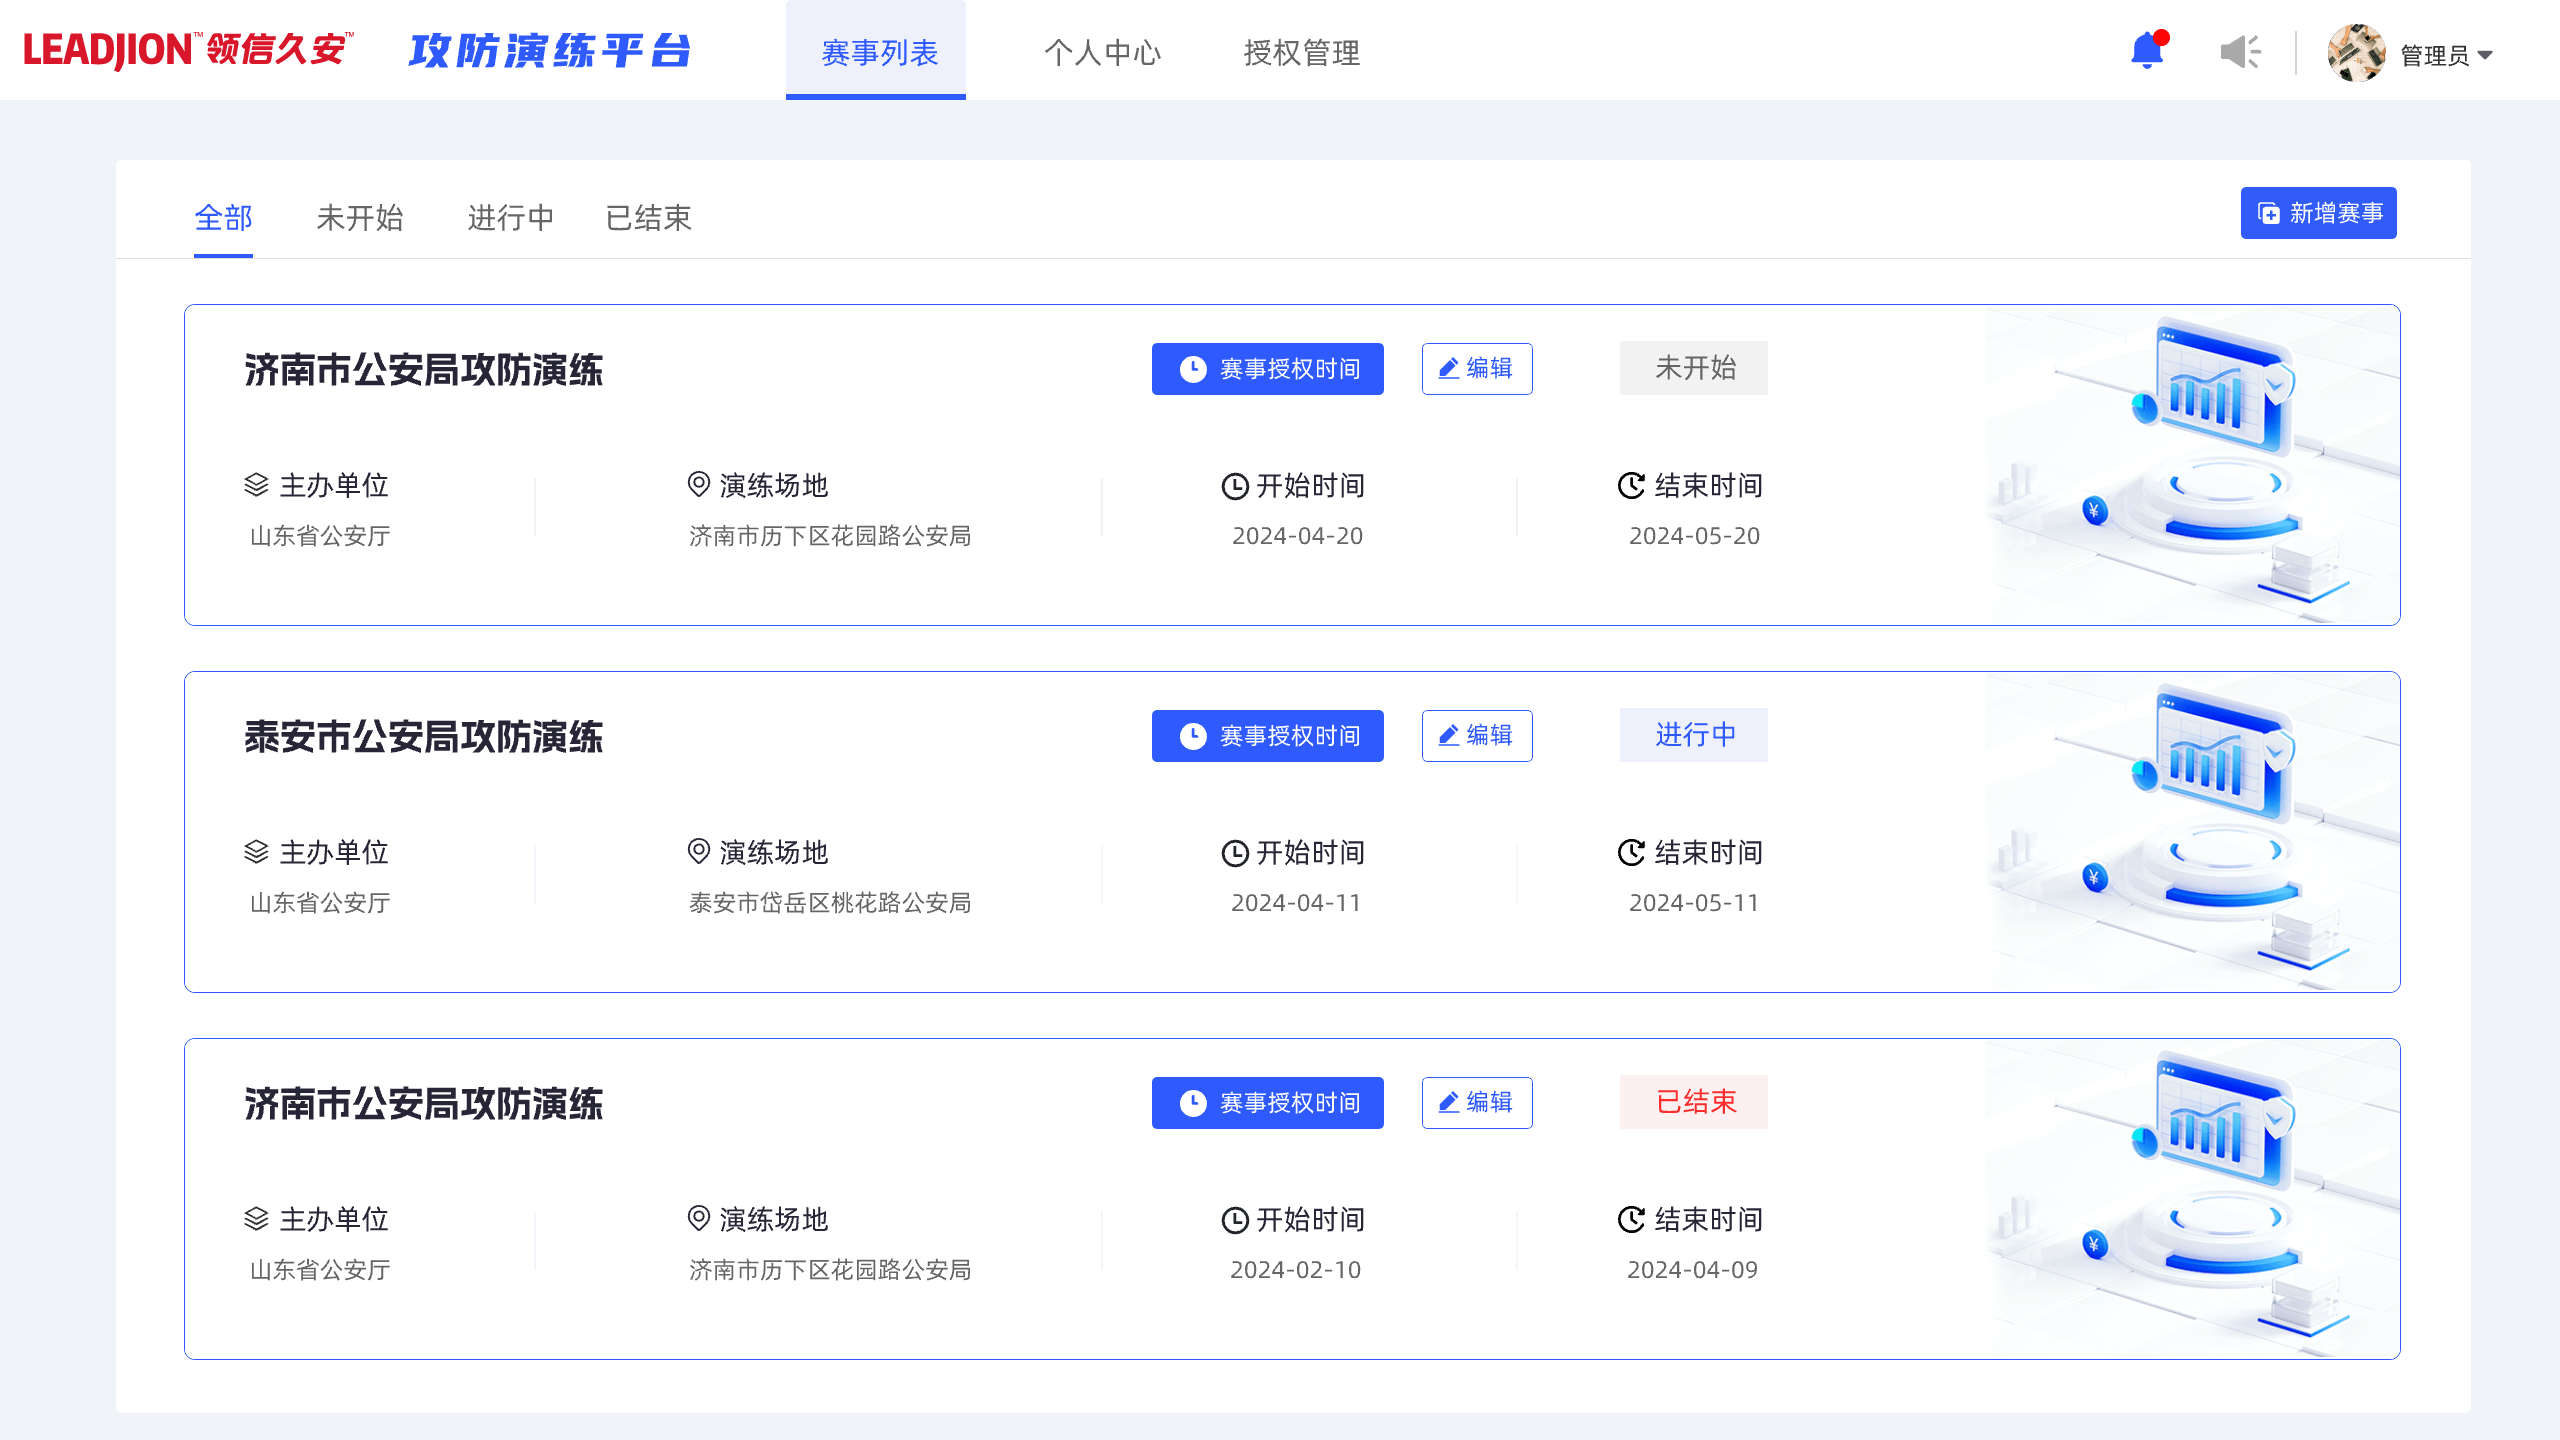This screenshot has height=1440, width=2560.
Task: Click the 进行中 status badge
Action: coord(1694,735)
